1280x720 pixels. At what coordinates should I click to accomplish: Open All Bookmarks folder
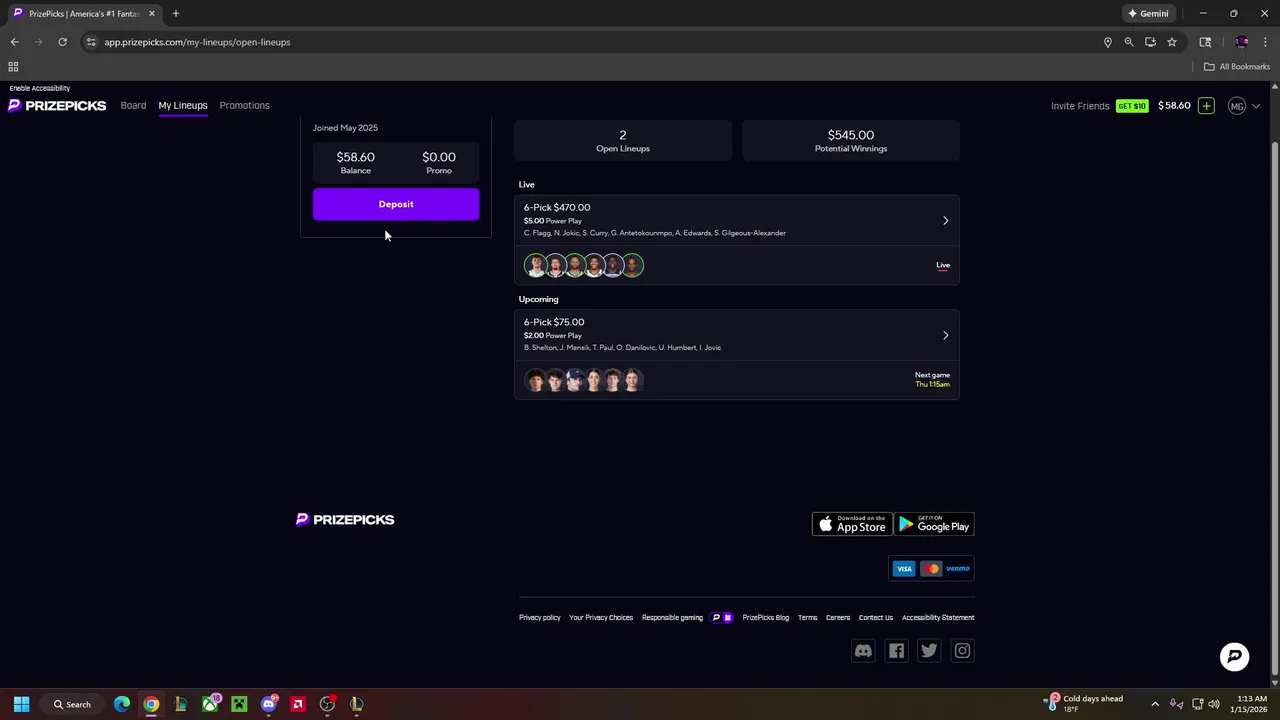click(x=1237, y=67)
